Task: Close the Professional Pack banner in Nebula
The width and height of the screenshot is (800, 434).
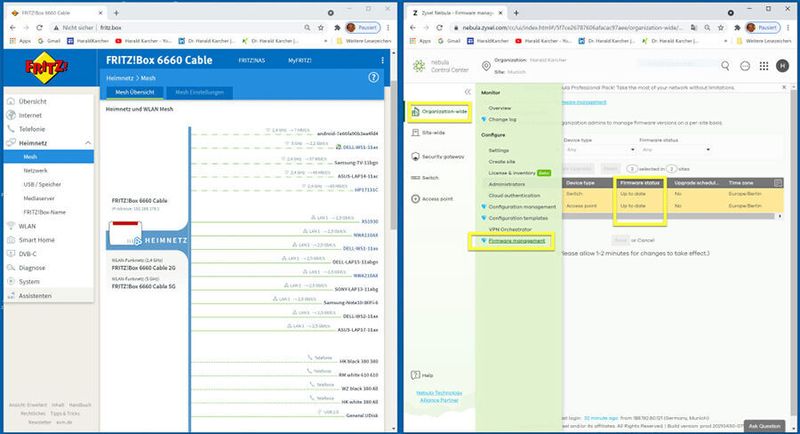Action: (x=784, y=88)
